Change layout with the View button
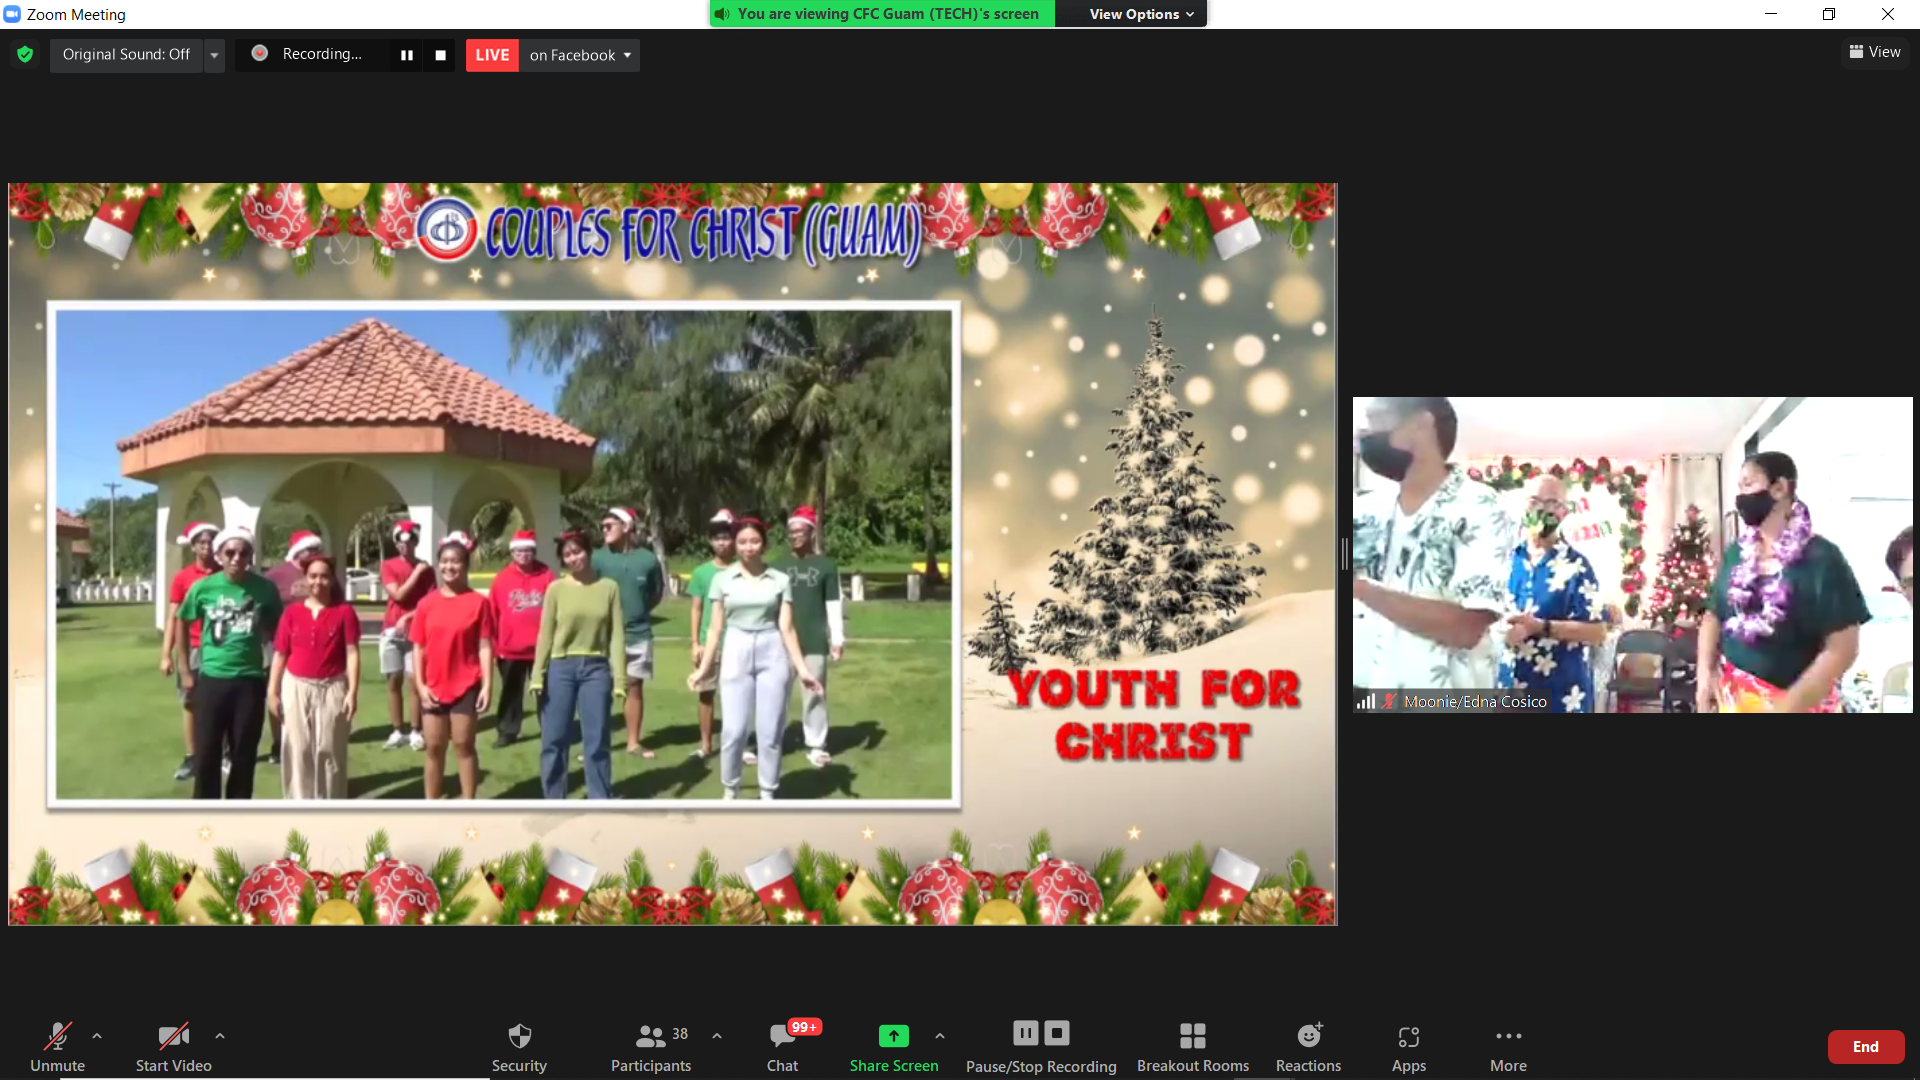The width and height of the screenshot is (1920, 1080). 1875,52
